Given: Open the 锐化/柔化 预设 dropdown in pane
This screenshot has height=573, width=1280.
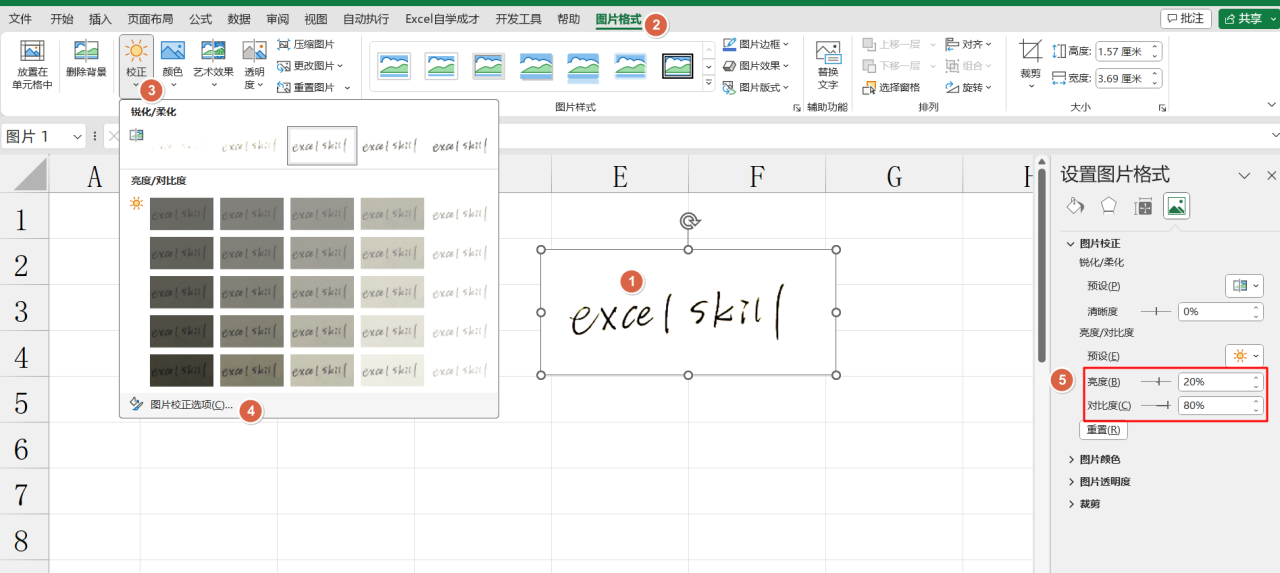Looking at the screenshot, I should click(1244, 286).
